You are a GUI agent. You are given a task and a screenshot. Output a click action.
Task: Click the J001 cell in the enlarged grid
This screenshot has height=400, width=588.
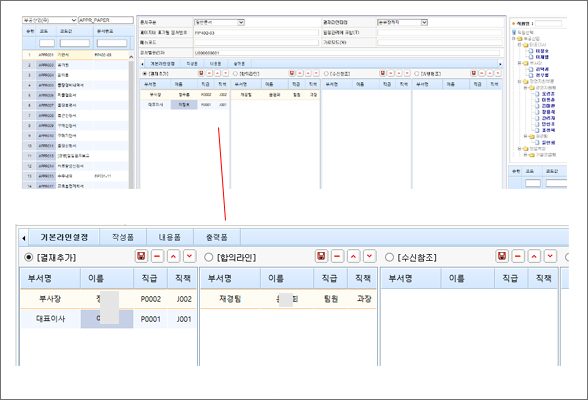pos(183,319)
